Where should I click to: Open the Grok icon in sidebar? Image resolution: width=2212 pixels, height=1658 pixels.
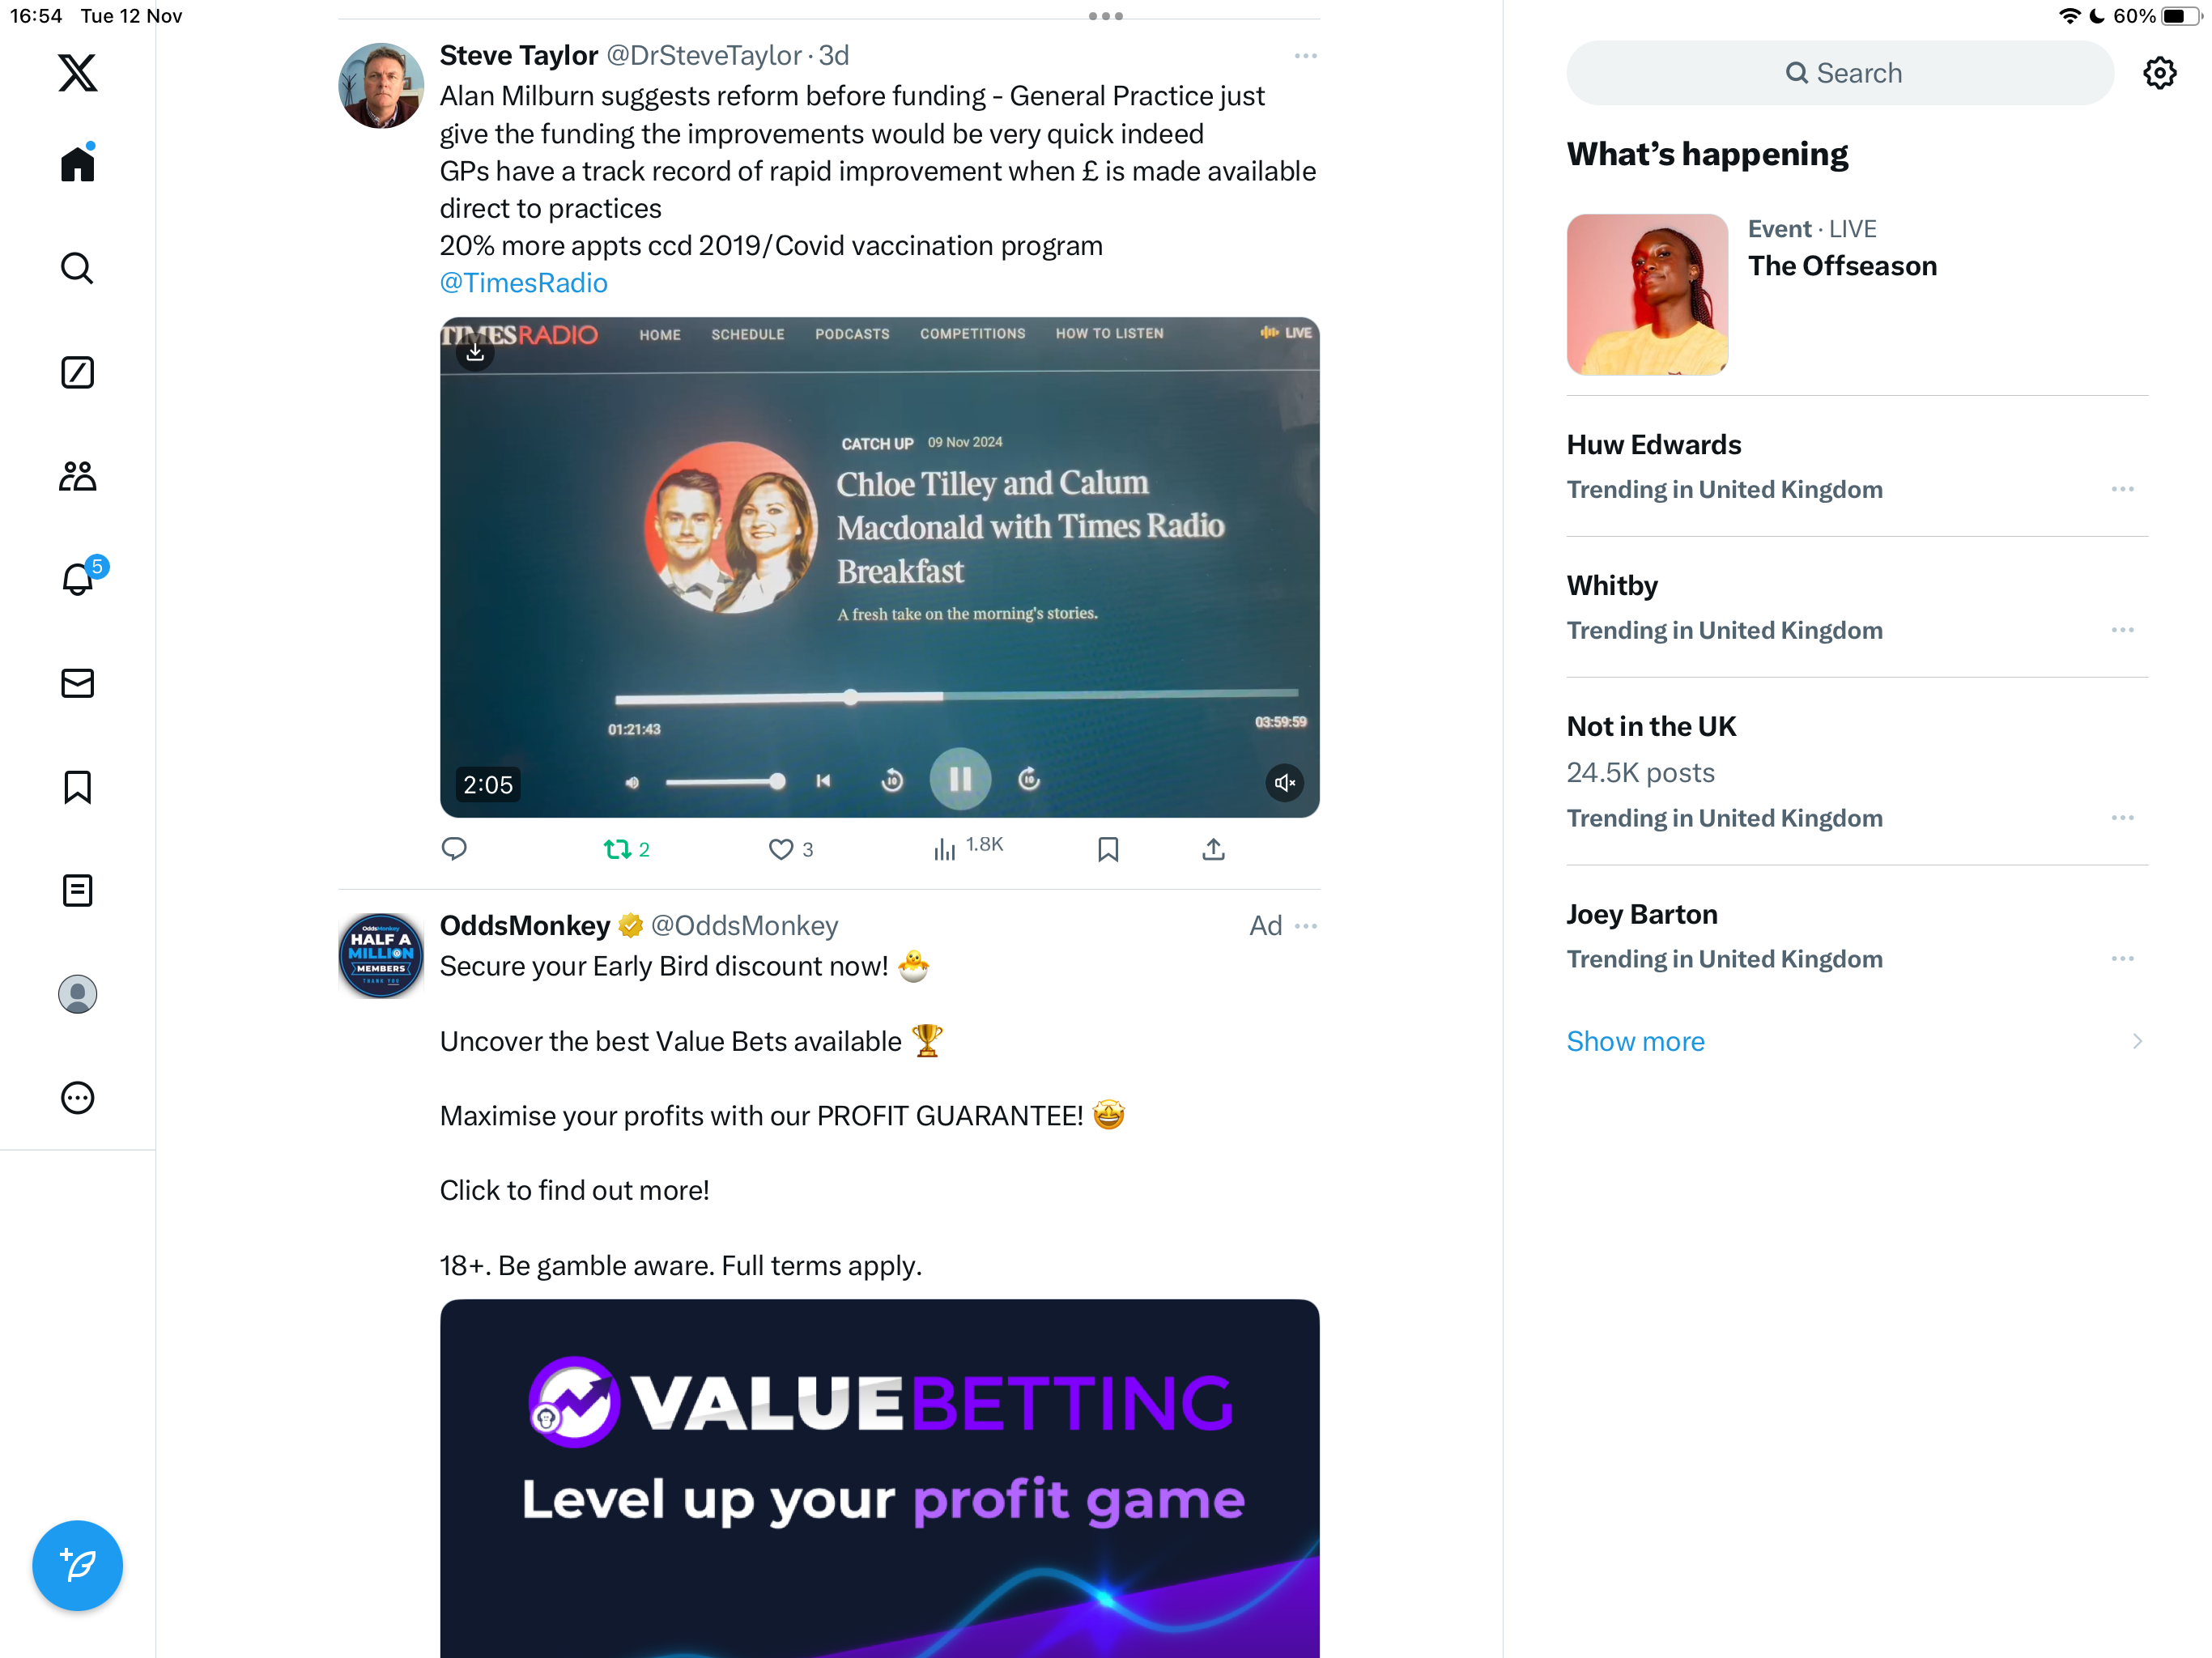[x=77, y=372]
